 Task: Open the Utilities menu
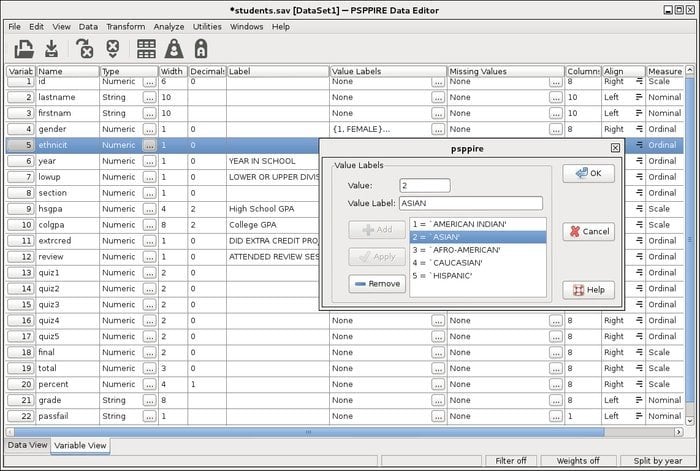pyautogui.click(x=207, y=27)
